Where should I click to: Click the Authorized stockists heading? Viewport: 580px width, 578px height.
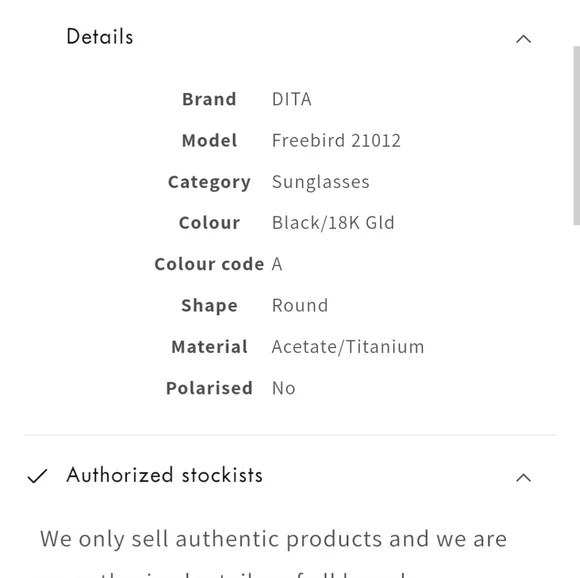click(x=165, y=475)
